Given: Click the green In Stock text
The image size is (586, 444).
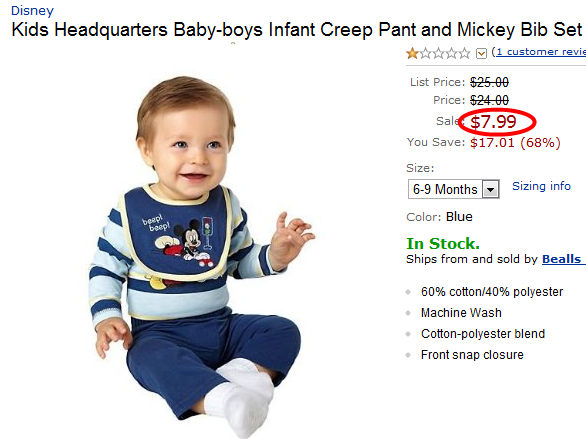Looking at the screenshot, I should pos(443,244).
